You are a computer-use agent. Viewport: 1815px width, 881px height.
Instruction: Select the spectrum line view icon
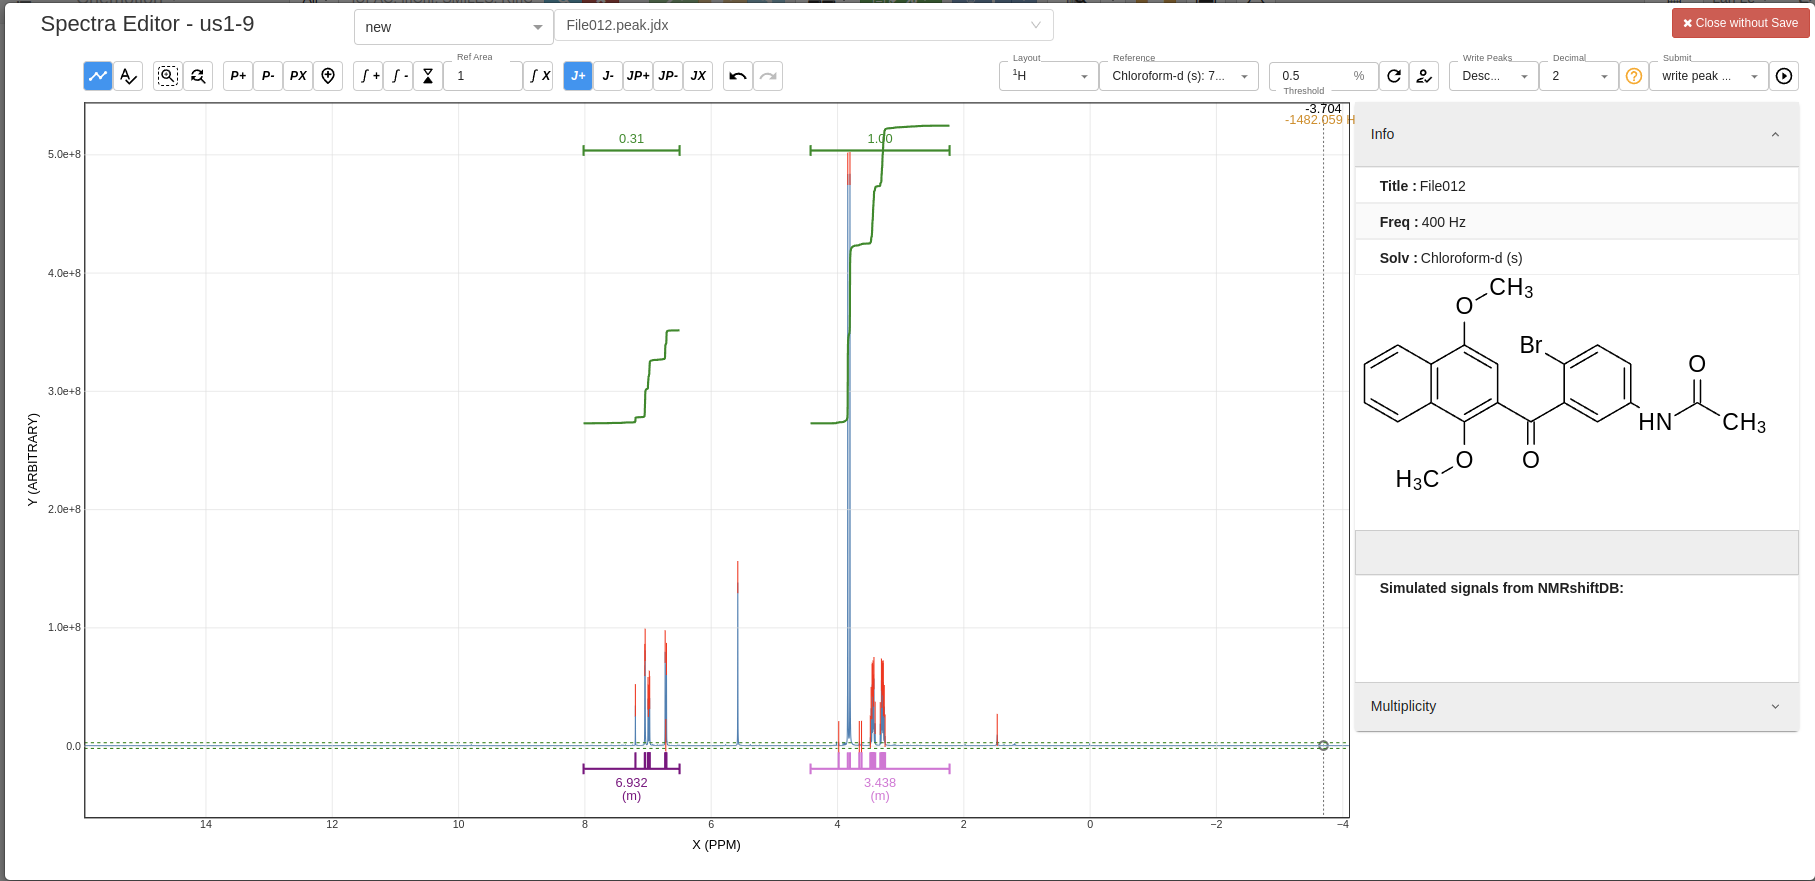tap(98, 76)
